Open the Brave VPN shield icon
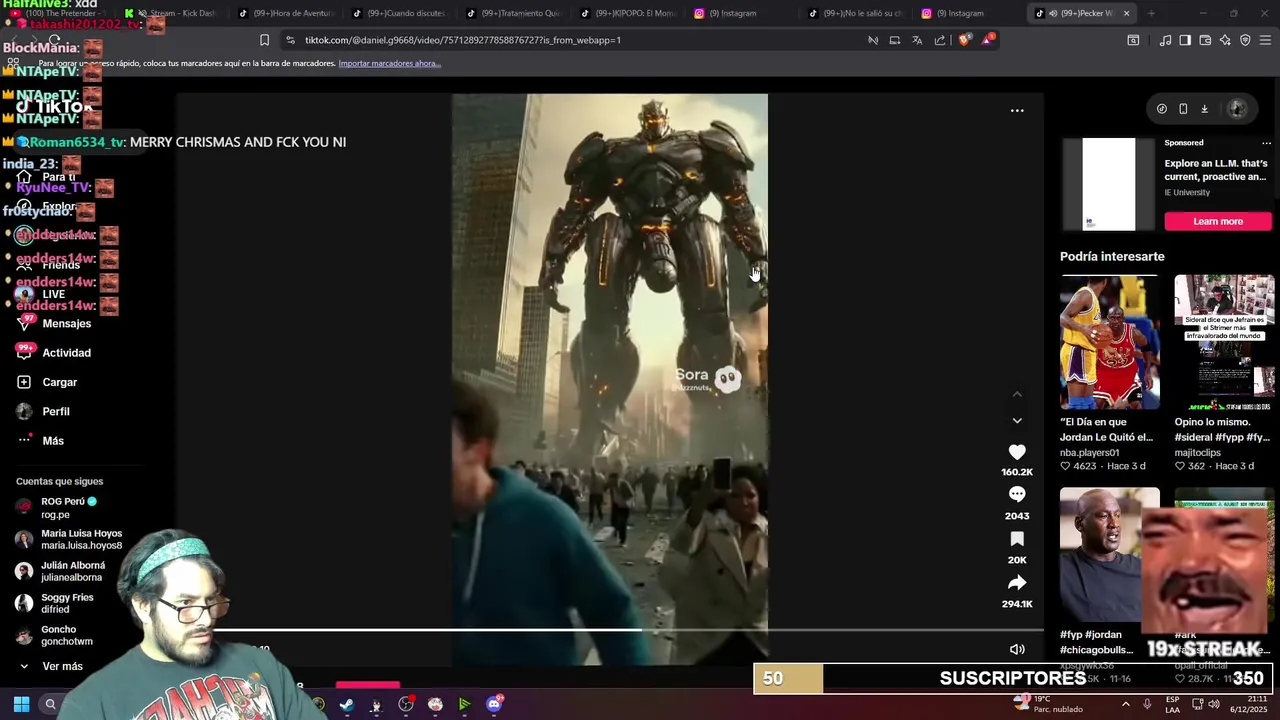1280x720 pixels. point(1245,40)
